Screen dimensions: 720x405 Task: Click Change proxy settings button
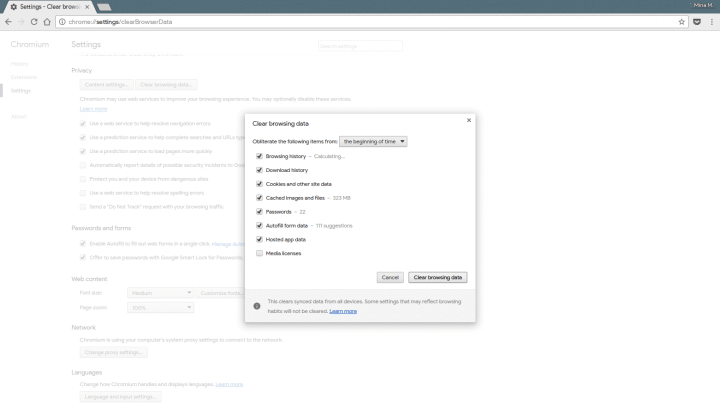tap(113, 352)
